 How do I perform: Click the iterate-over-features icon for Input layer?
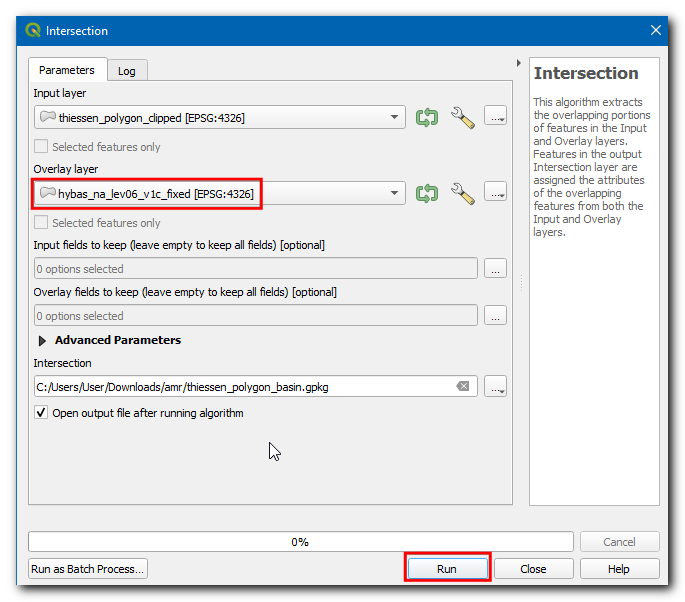[x=427, y=117]
